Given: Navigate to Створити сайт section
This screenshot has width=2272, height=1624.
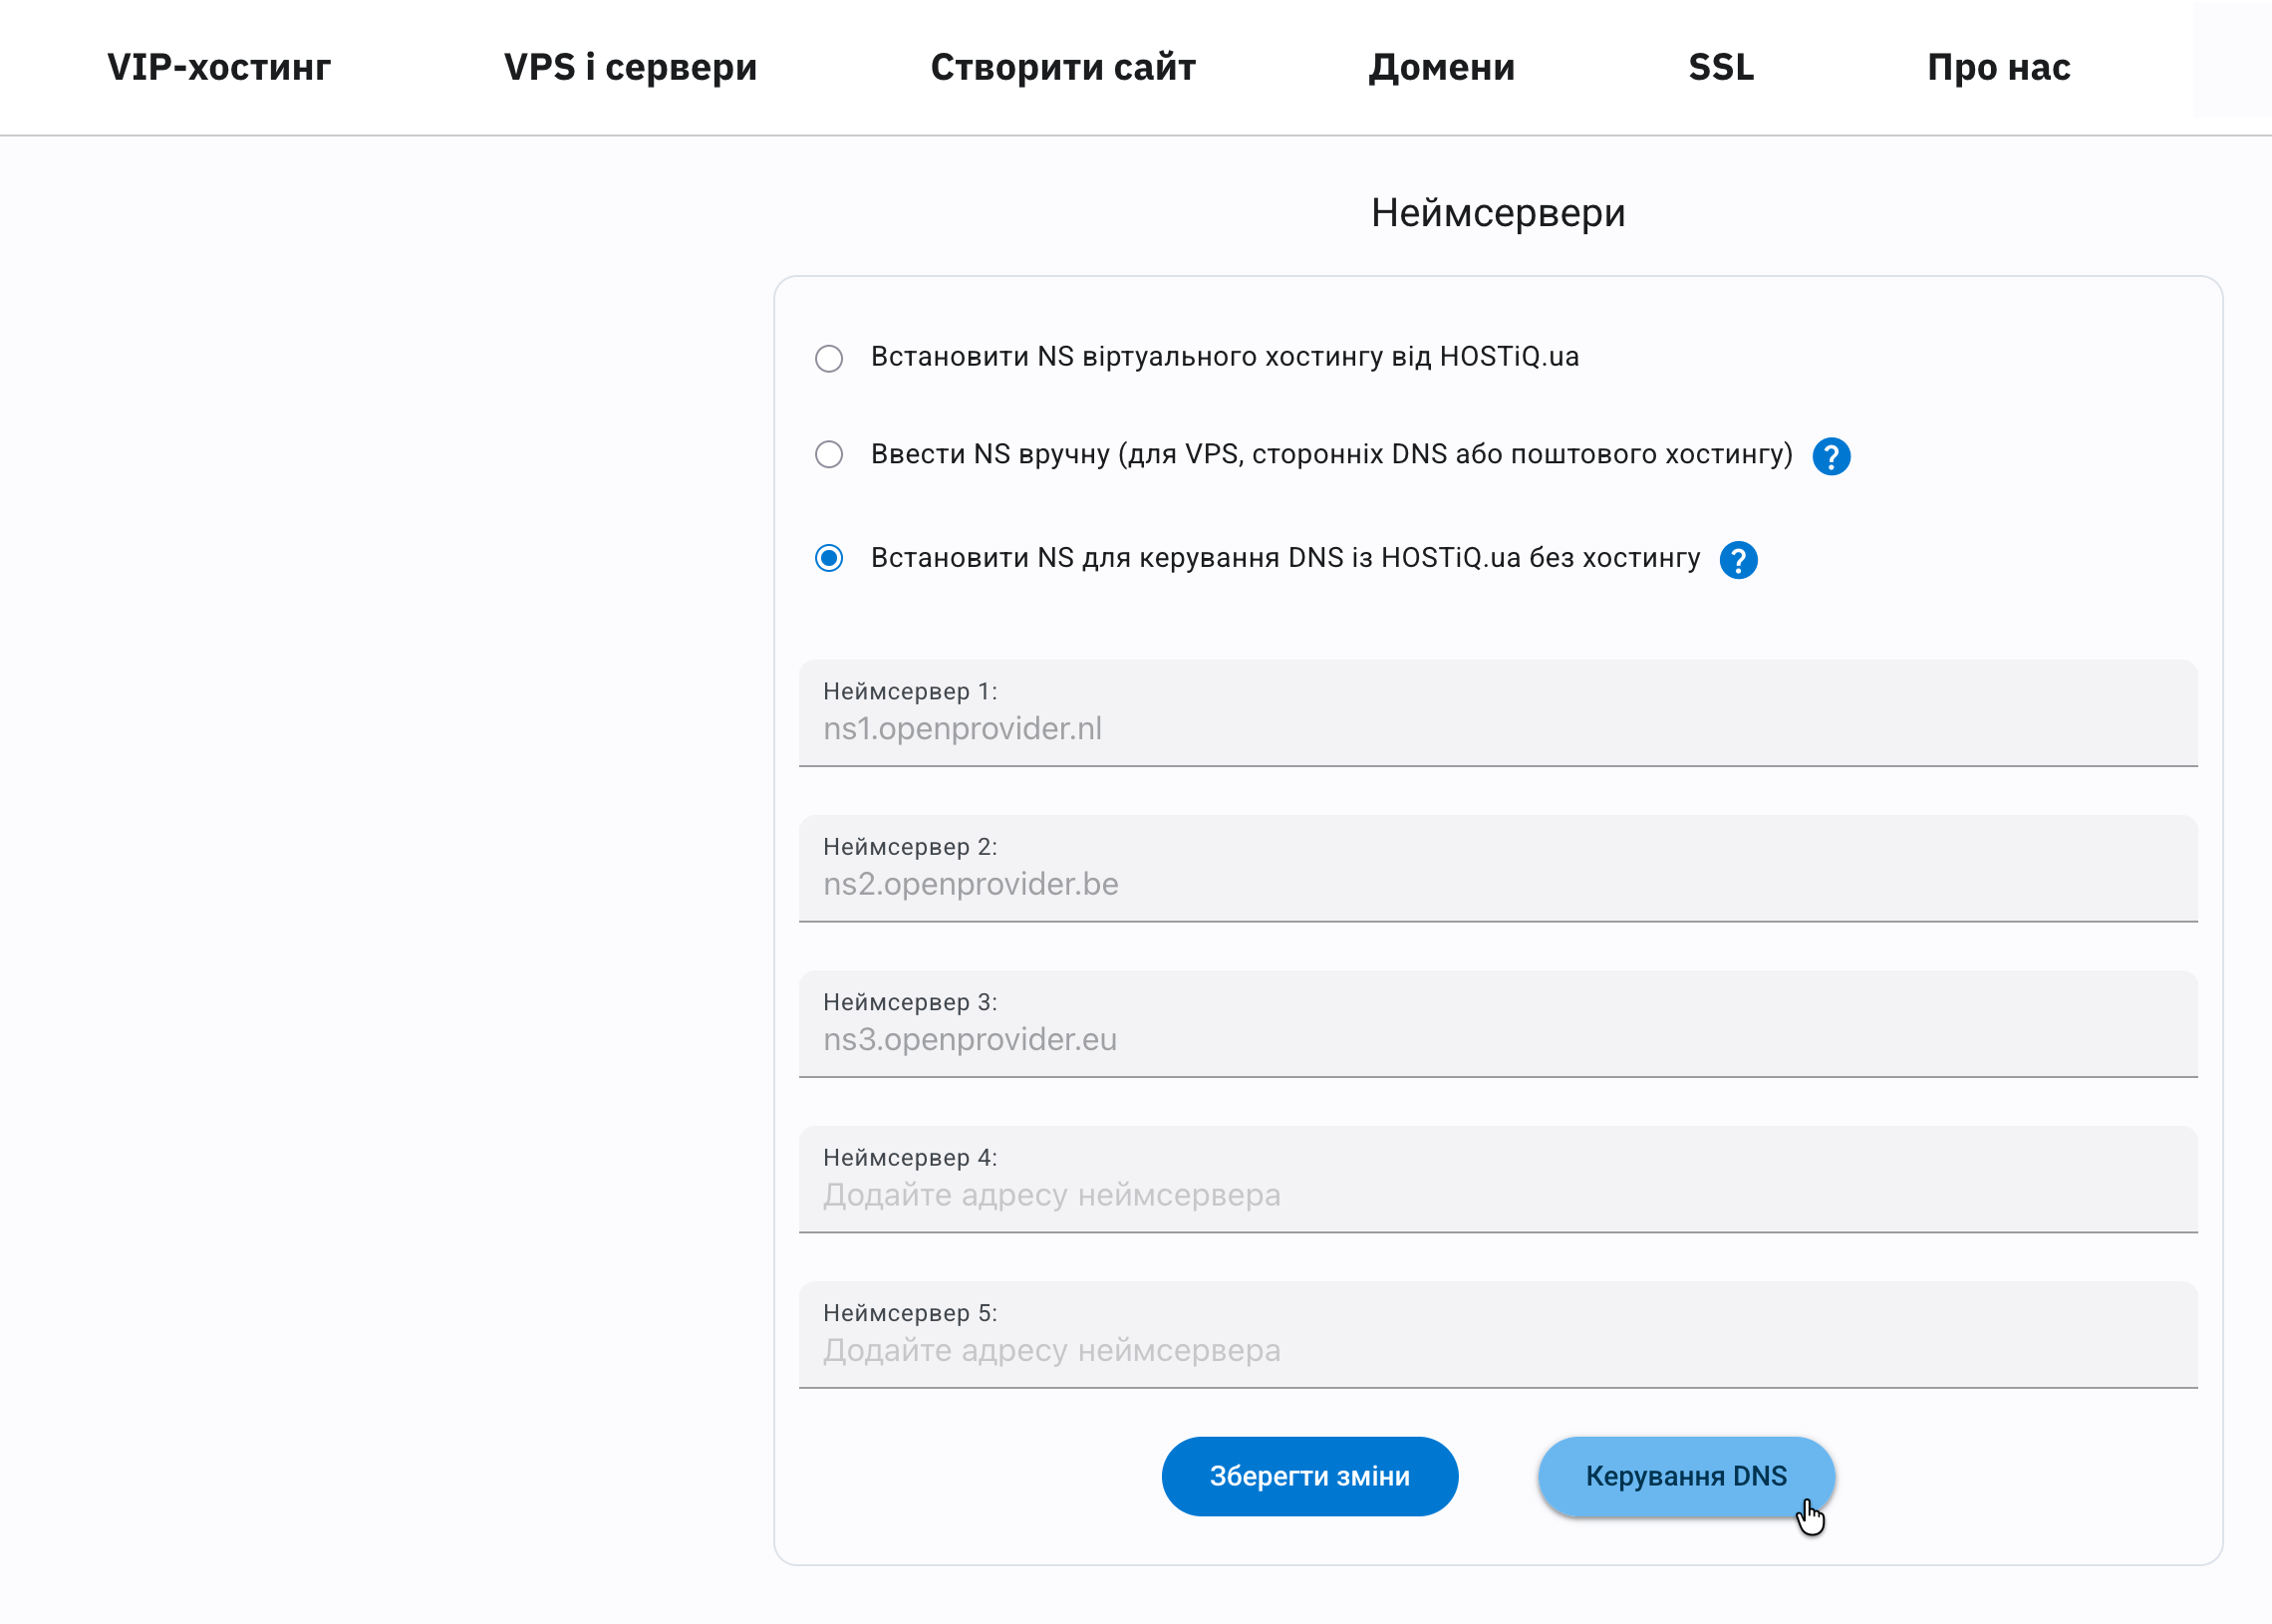Looking at the screenshot, I should [x=1063, y=66].
